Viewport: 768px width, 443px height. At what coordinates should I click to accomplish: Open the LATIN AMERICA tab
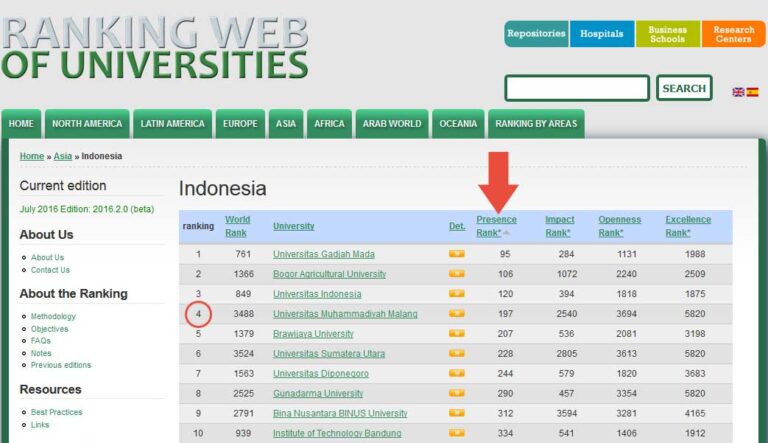click(172, 123)
